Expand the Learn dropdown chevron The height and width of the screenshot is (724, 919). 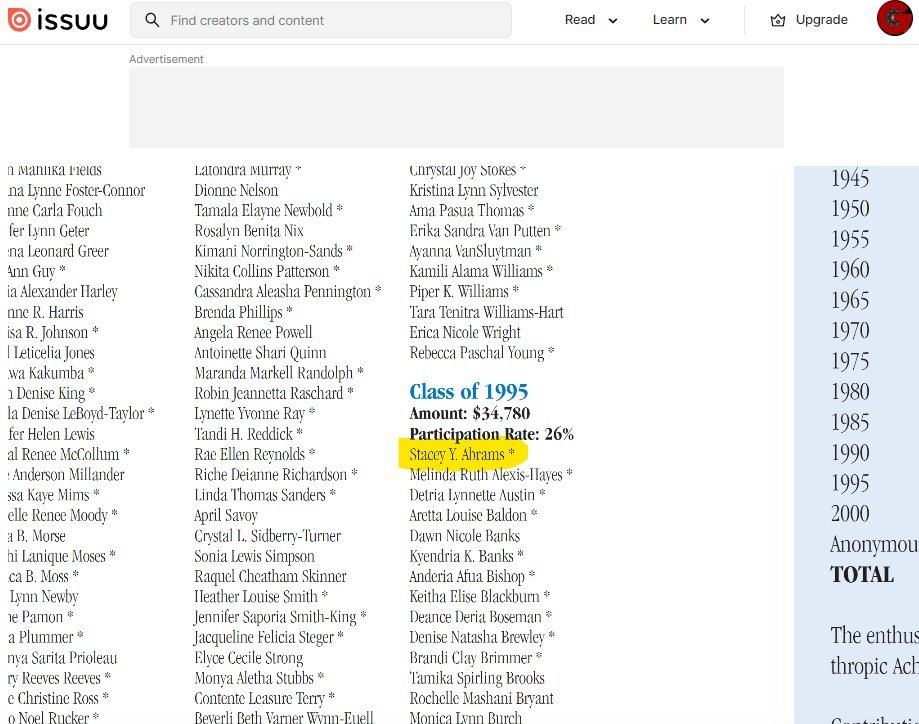pyautogui.click(x=705, y=21)
